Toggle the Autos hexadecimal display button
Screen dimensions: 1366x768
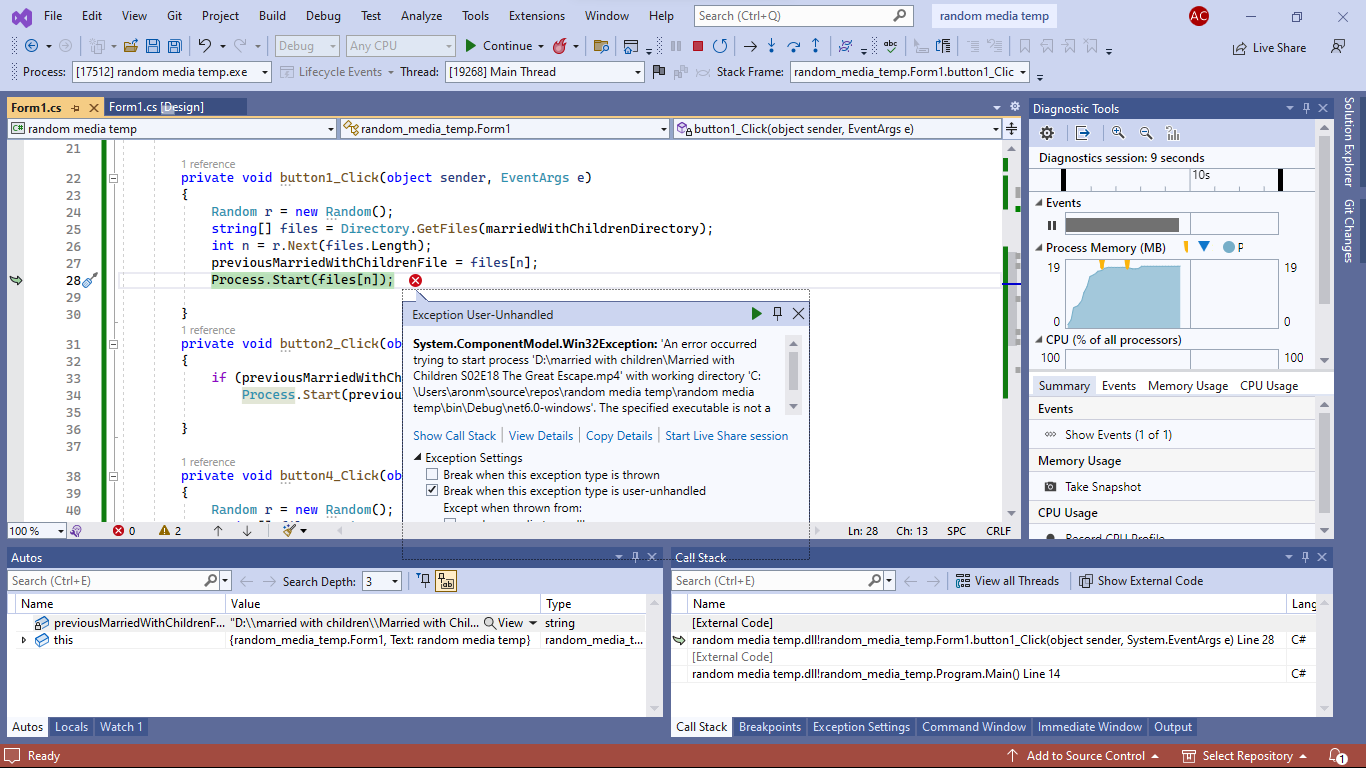pos(446,581)
